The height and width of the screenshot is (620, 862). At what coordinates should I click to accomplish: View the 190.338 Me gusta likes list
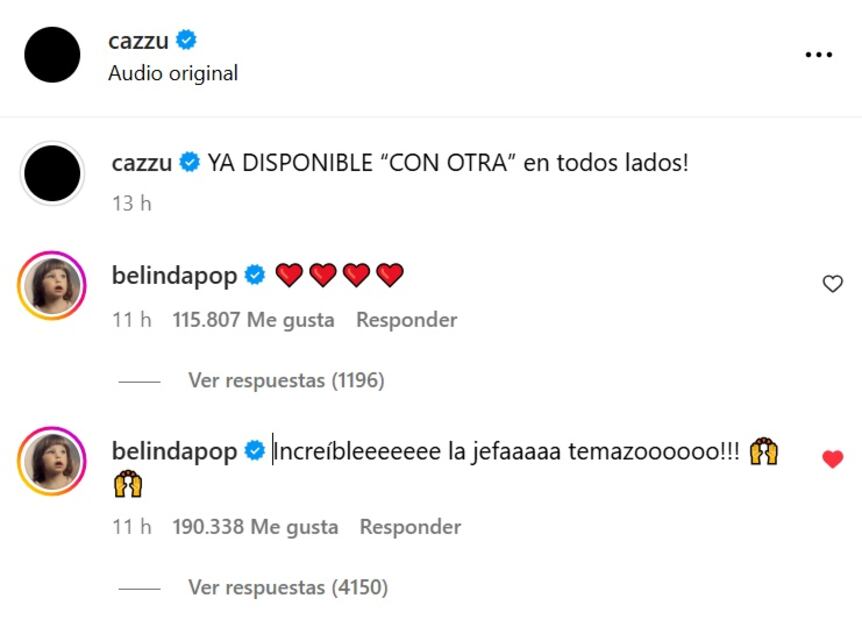pos(255,526)
